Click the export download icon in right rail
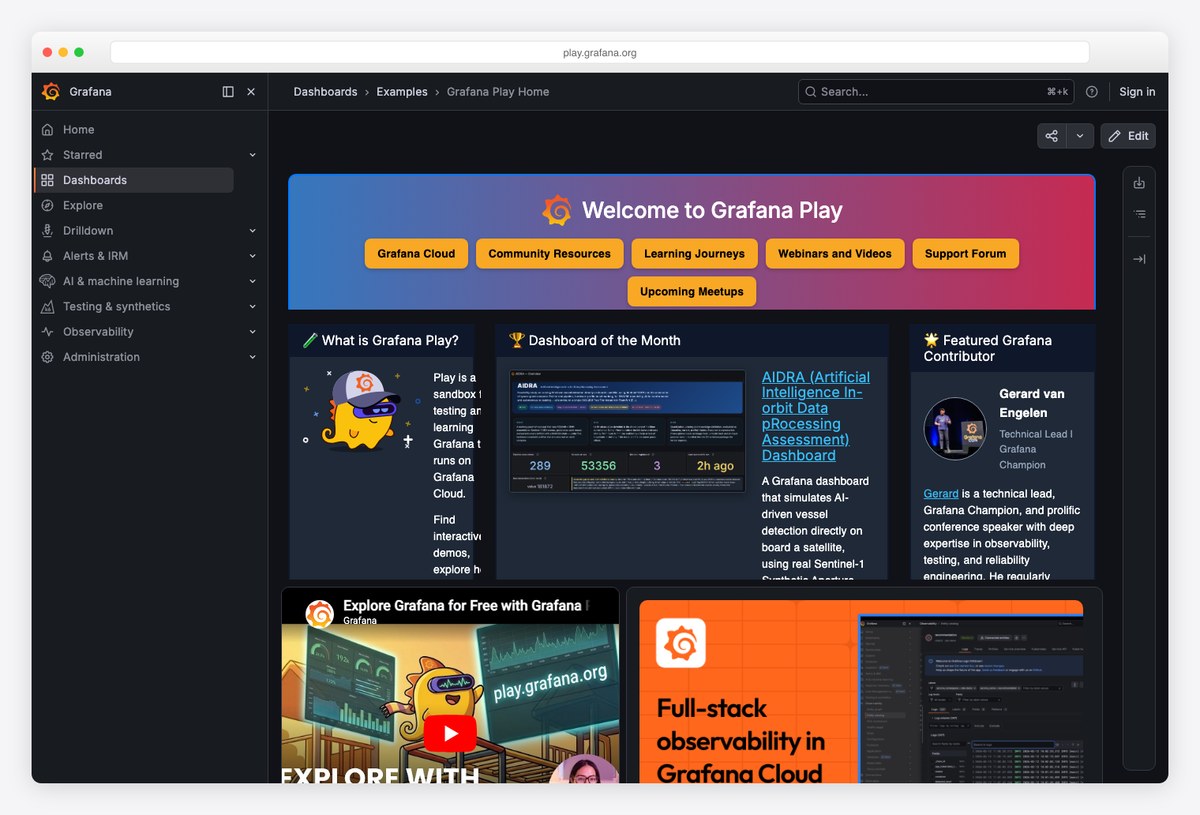Screen dimensions: 1200x815 [x=1139, y=184]
